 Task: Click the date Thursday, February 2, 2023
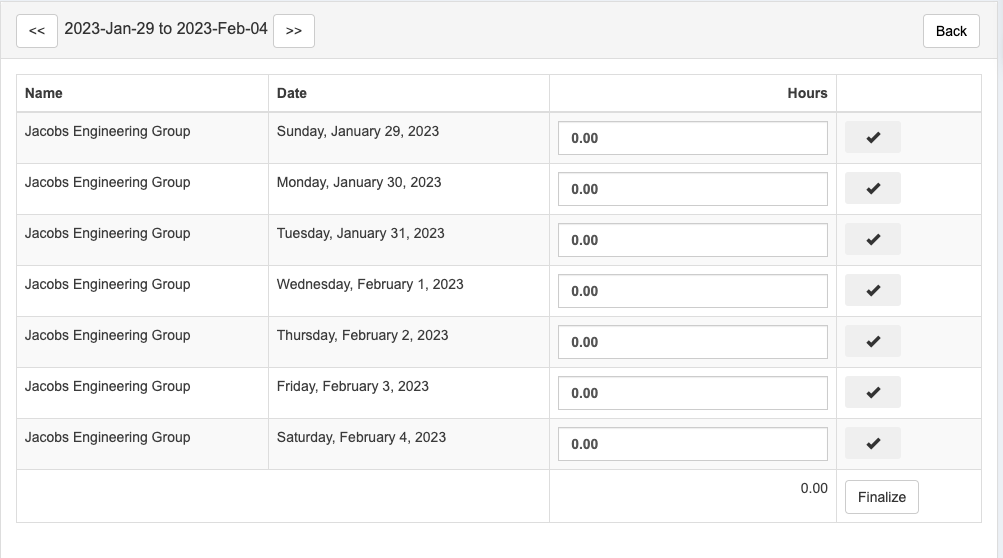coord(362,335)
